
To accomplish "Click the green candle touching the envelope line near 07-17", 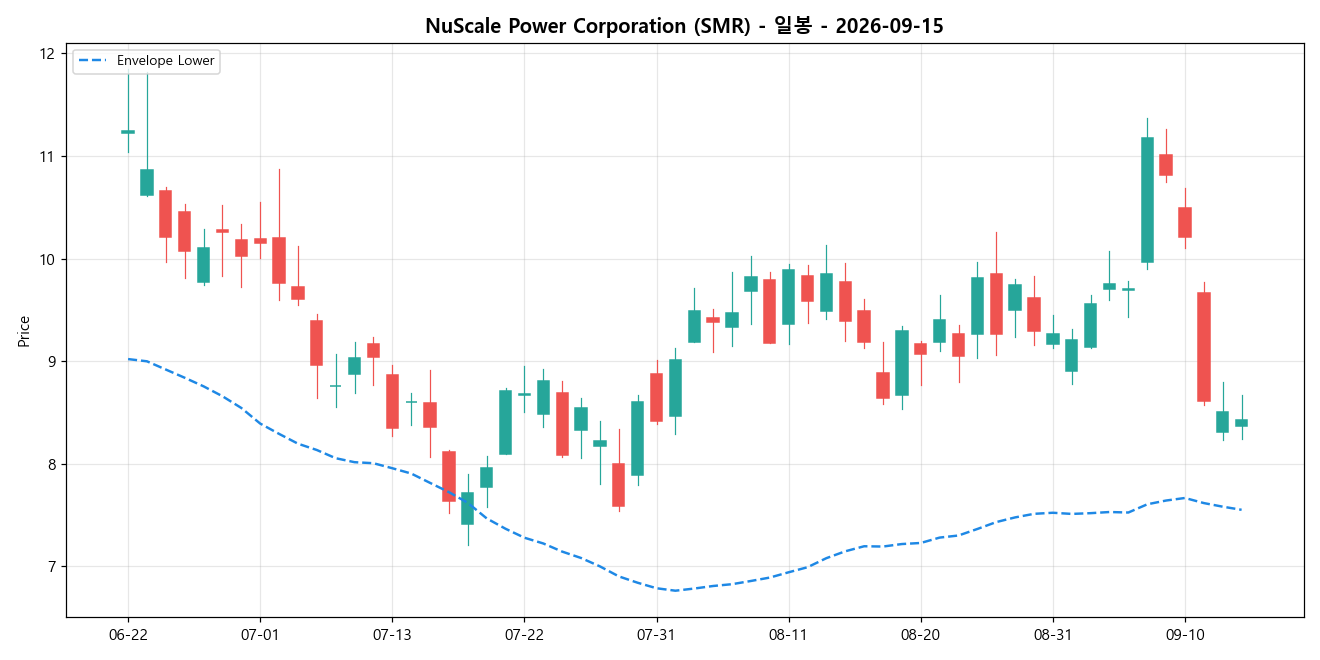I will [x=467, y=508].
